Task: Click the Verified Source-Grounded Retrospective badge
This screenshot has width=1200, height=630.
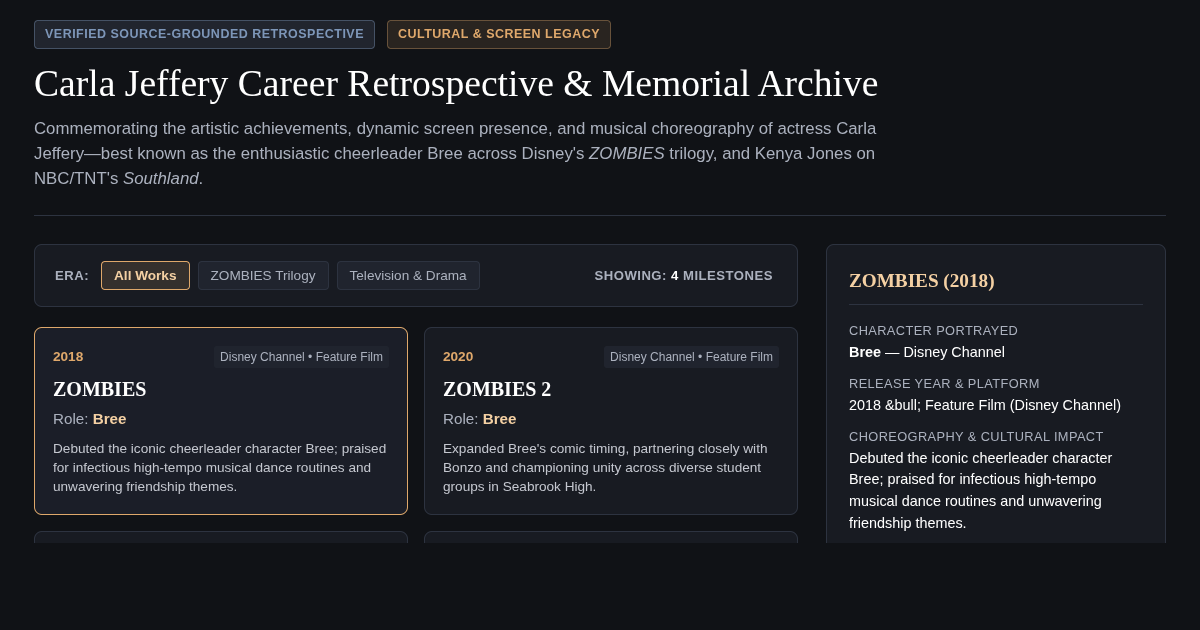Action: [204, 34]
